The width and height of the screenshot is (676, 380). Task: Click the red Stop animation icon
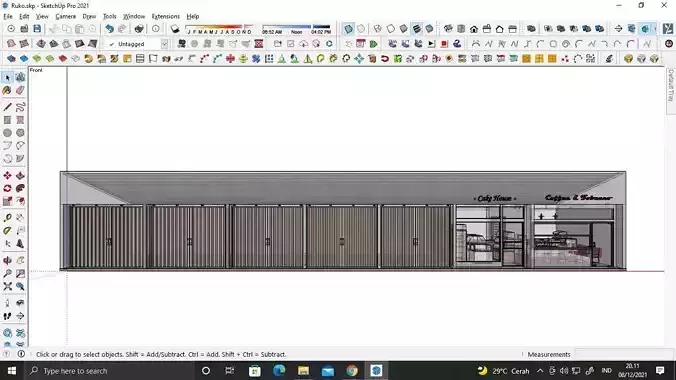pyautogui.click(x=444, y=44)
